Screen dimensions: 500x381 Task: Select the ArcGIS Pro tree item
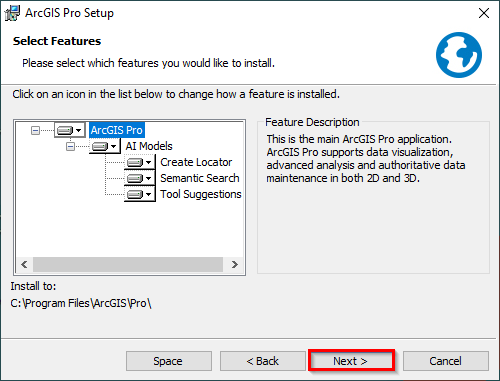coord(117,130)
